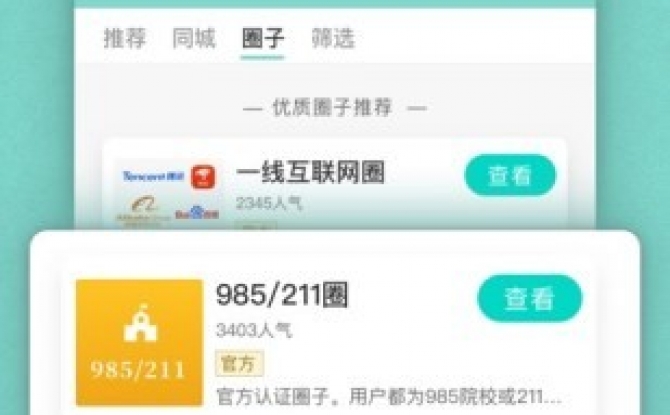Switch to the 同城 tab
The image size is (670, 415).
point(194,38)
